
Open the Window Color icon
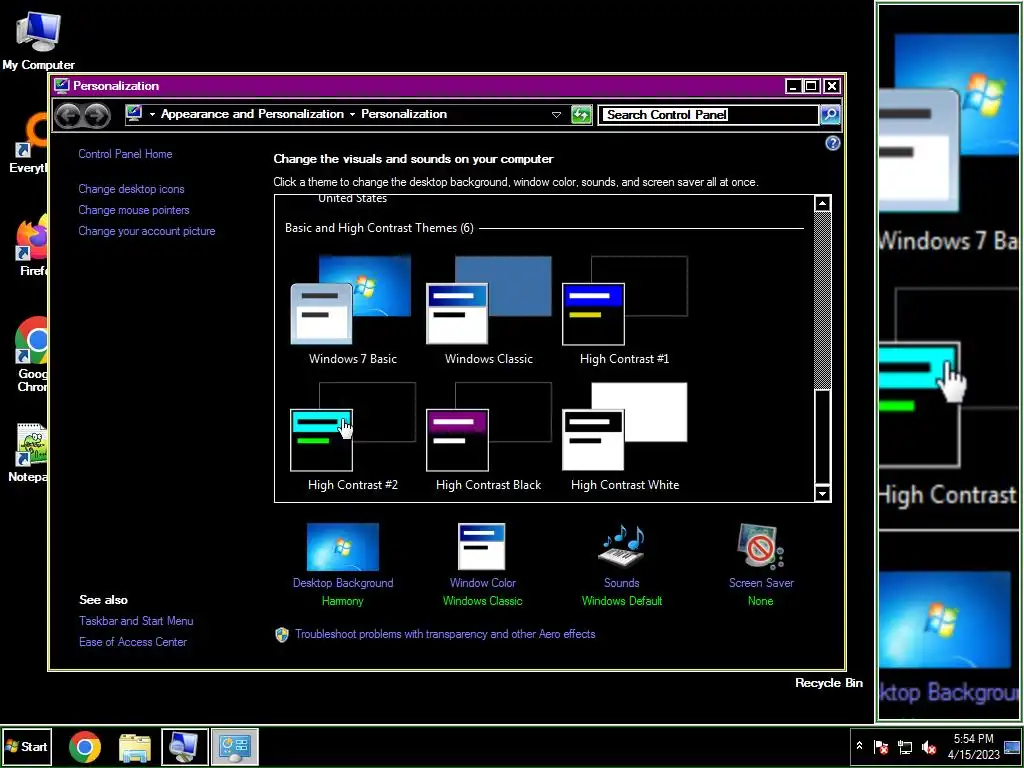tap(482, 547)
